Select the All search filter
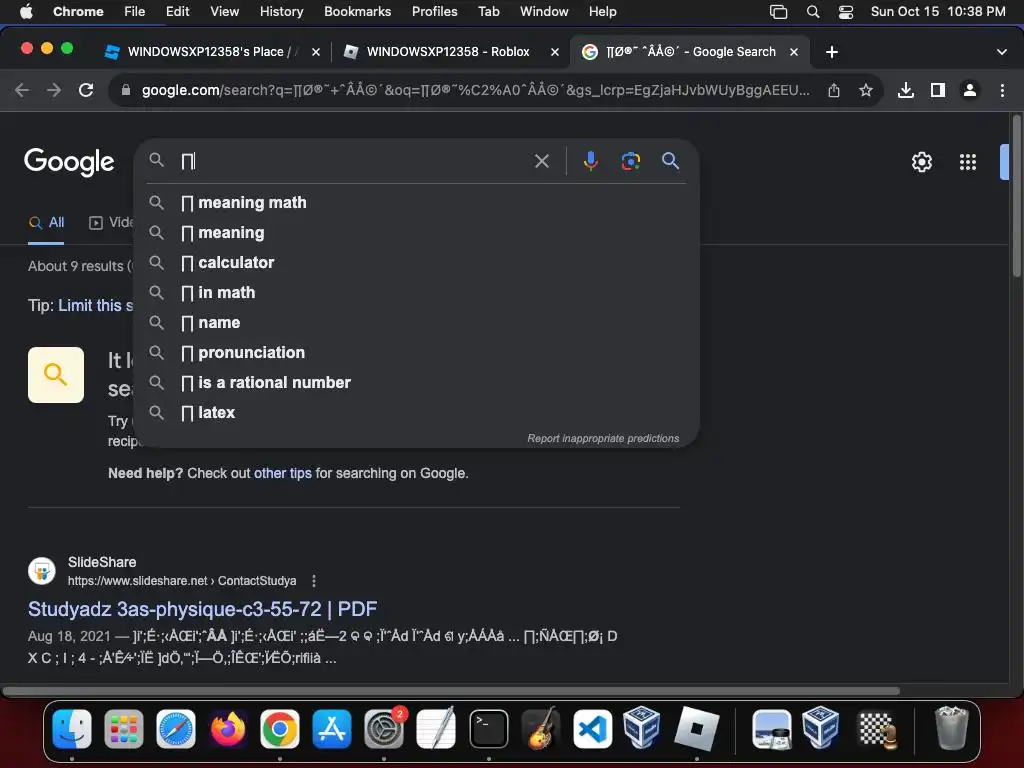 click(46, 222)
